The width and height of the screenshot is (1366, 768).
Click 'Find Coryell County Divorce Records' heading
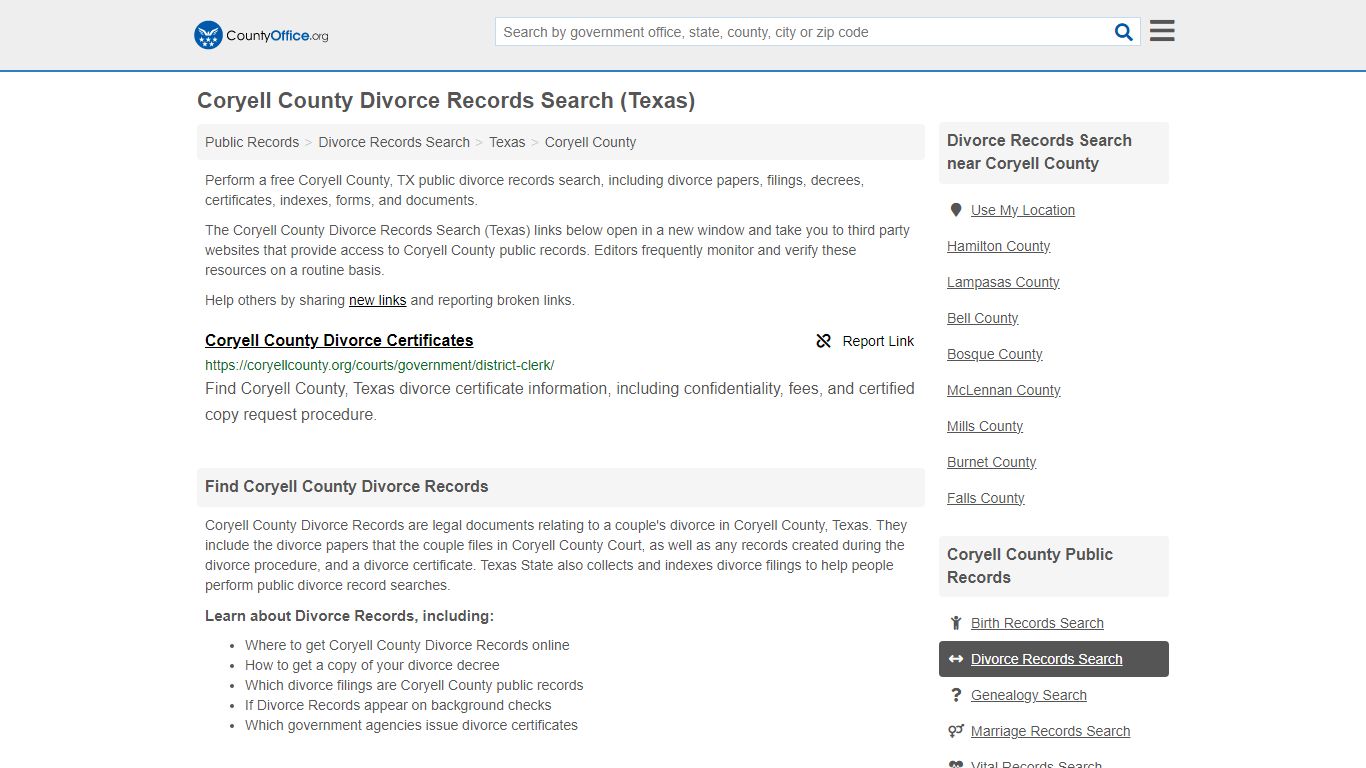(x=347, y=487)
